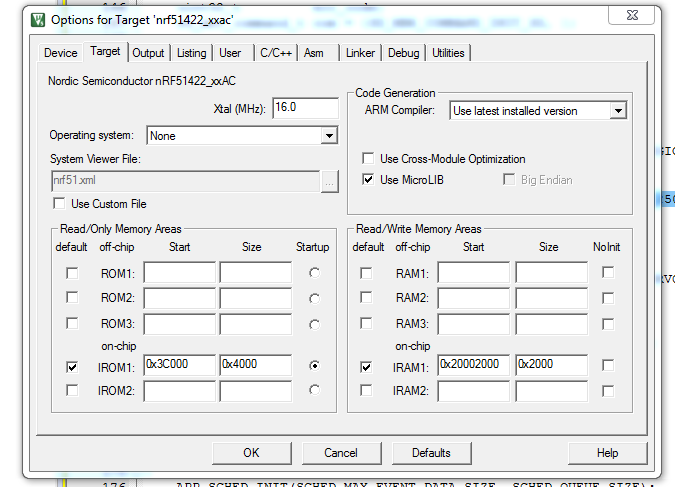Uncheck the IROM1 default checkbox

[x=72, y=367]
